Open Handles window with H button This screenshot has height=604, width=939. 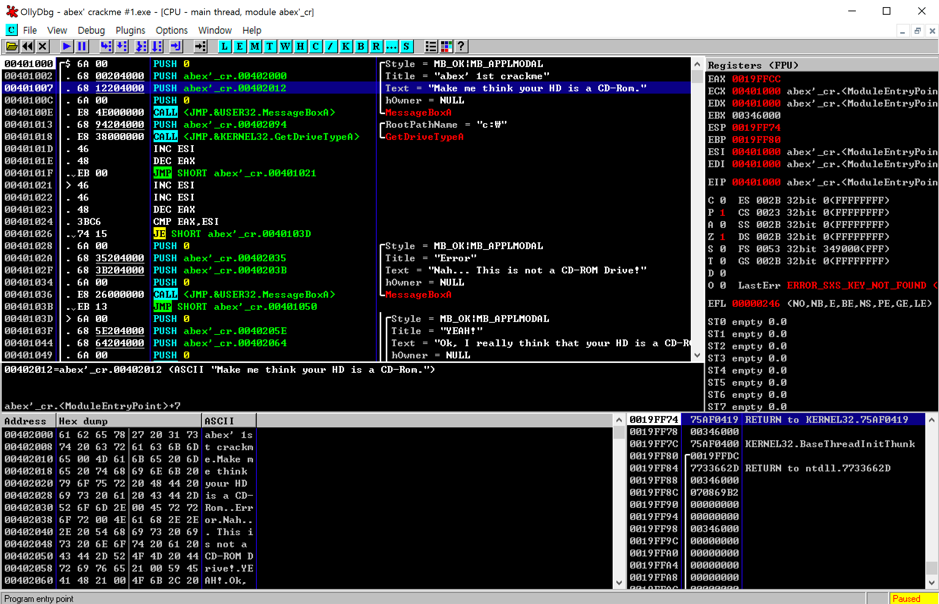(x=300, y=46)
